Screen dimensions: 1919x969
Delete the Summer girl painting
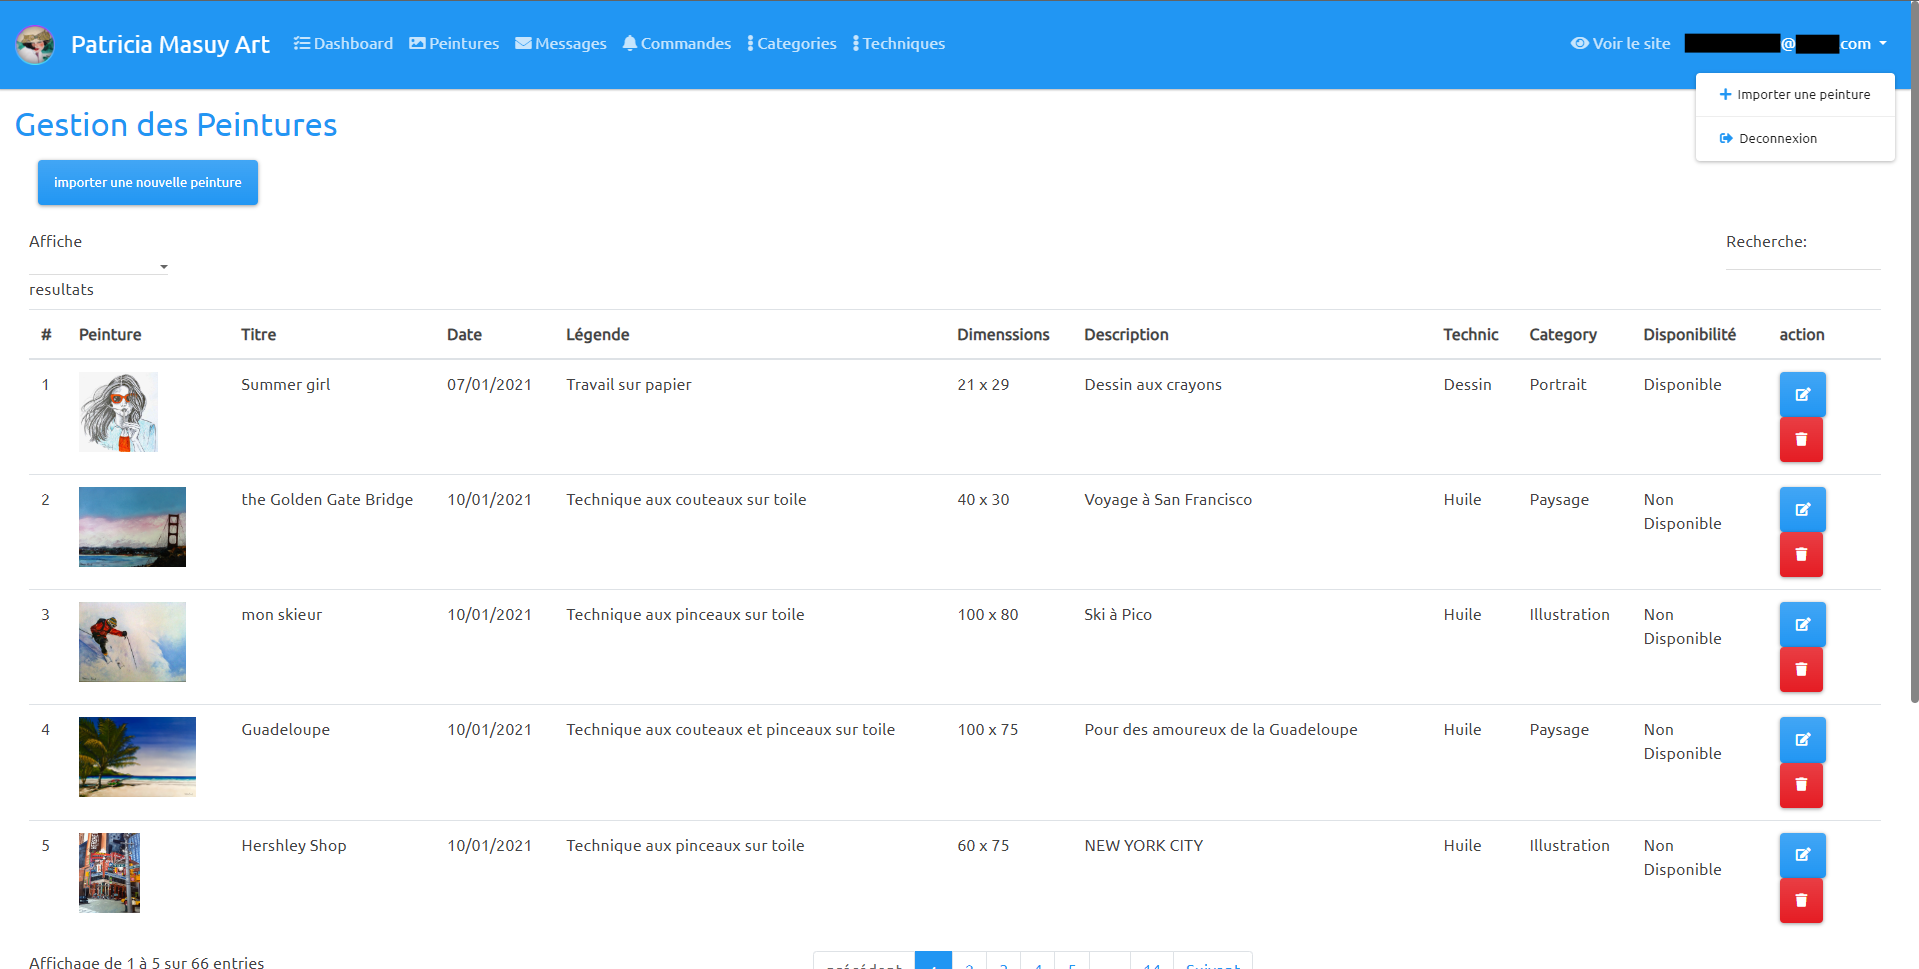click(x=1801, y=440)
